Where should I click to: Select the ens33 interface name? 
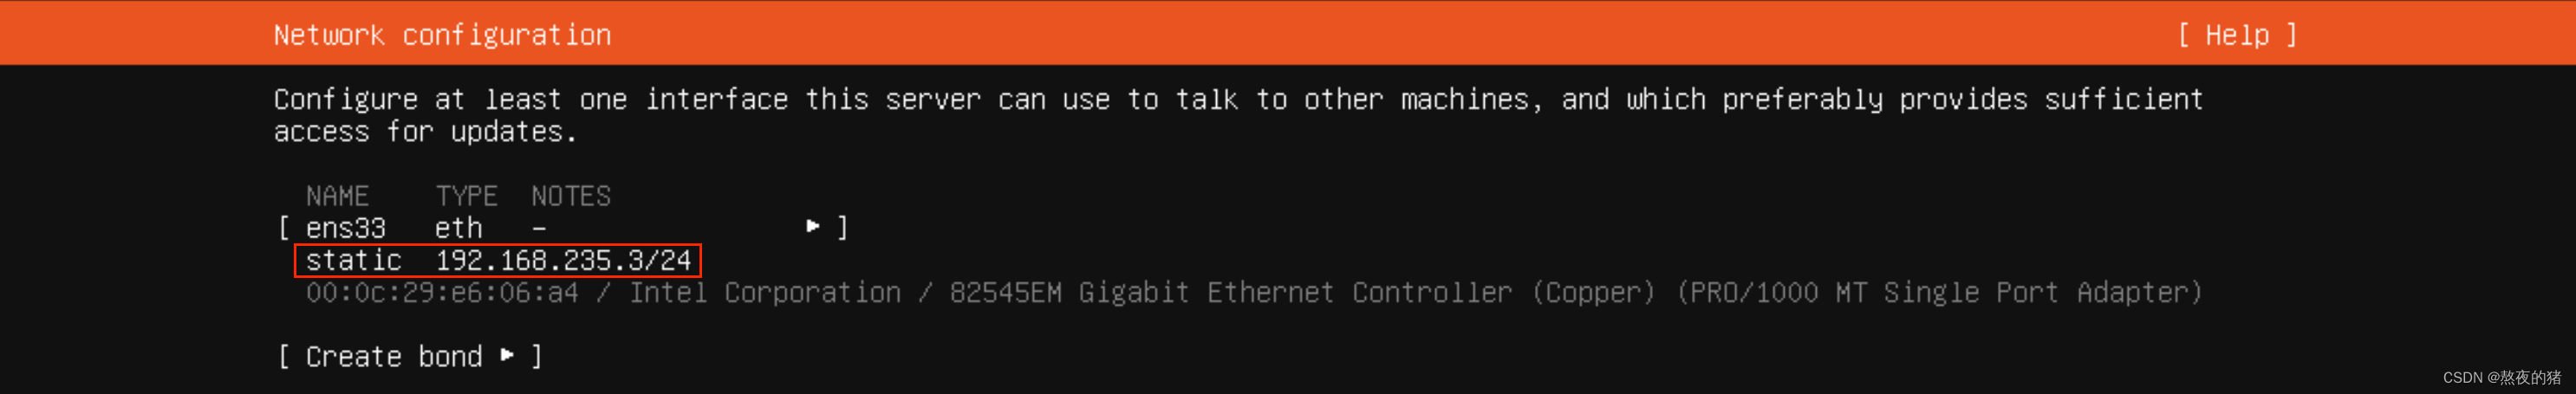tap(345, 228)
